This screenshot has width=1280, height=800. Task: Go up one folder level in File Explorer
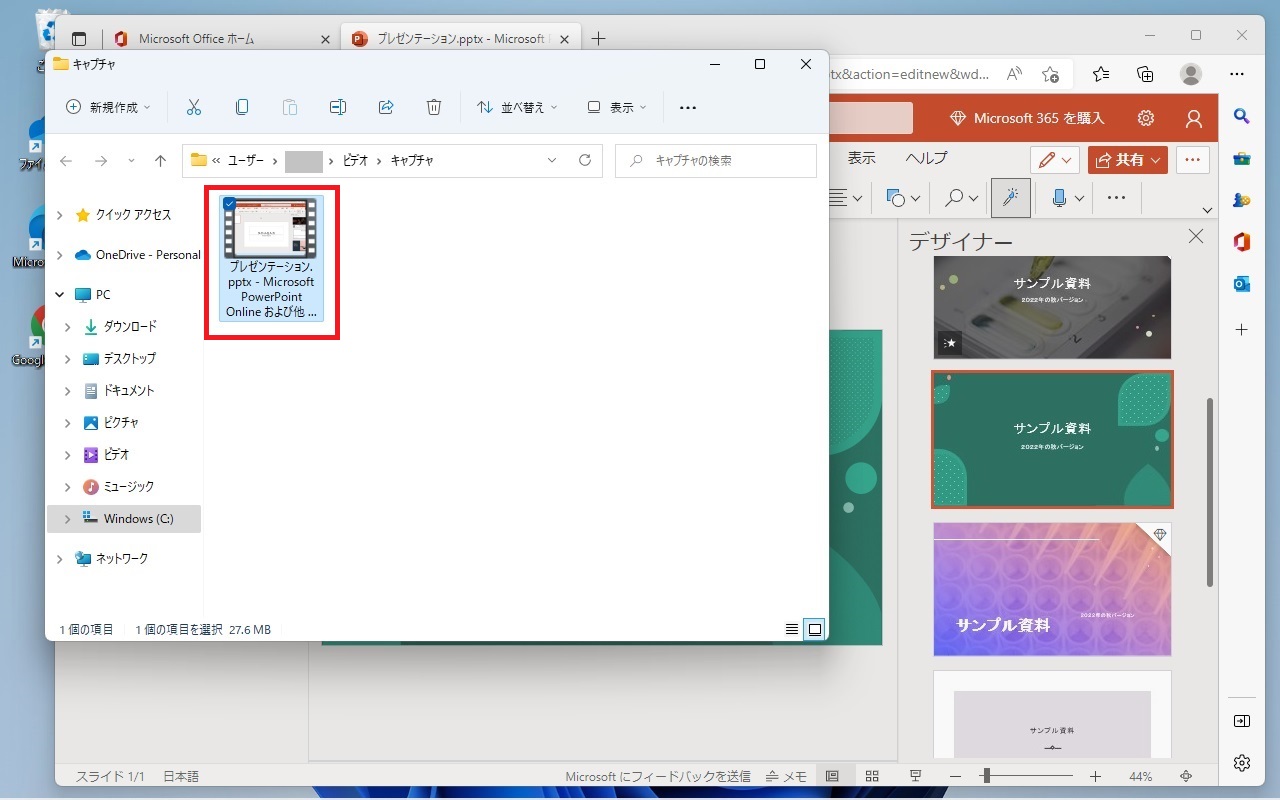click(x=160, y=160)
